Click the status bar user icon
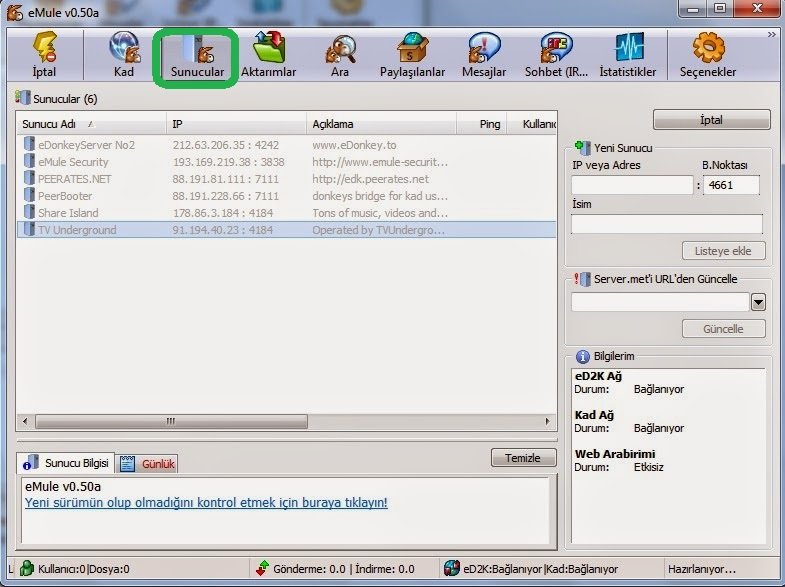 (27, 568)
